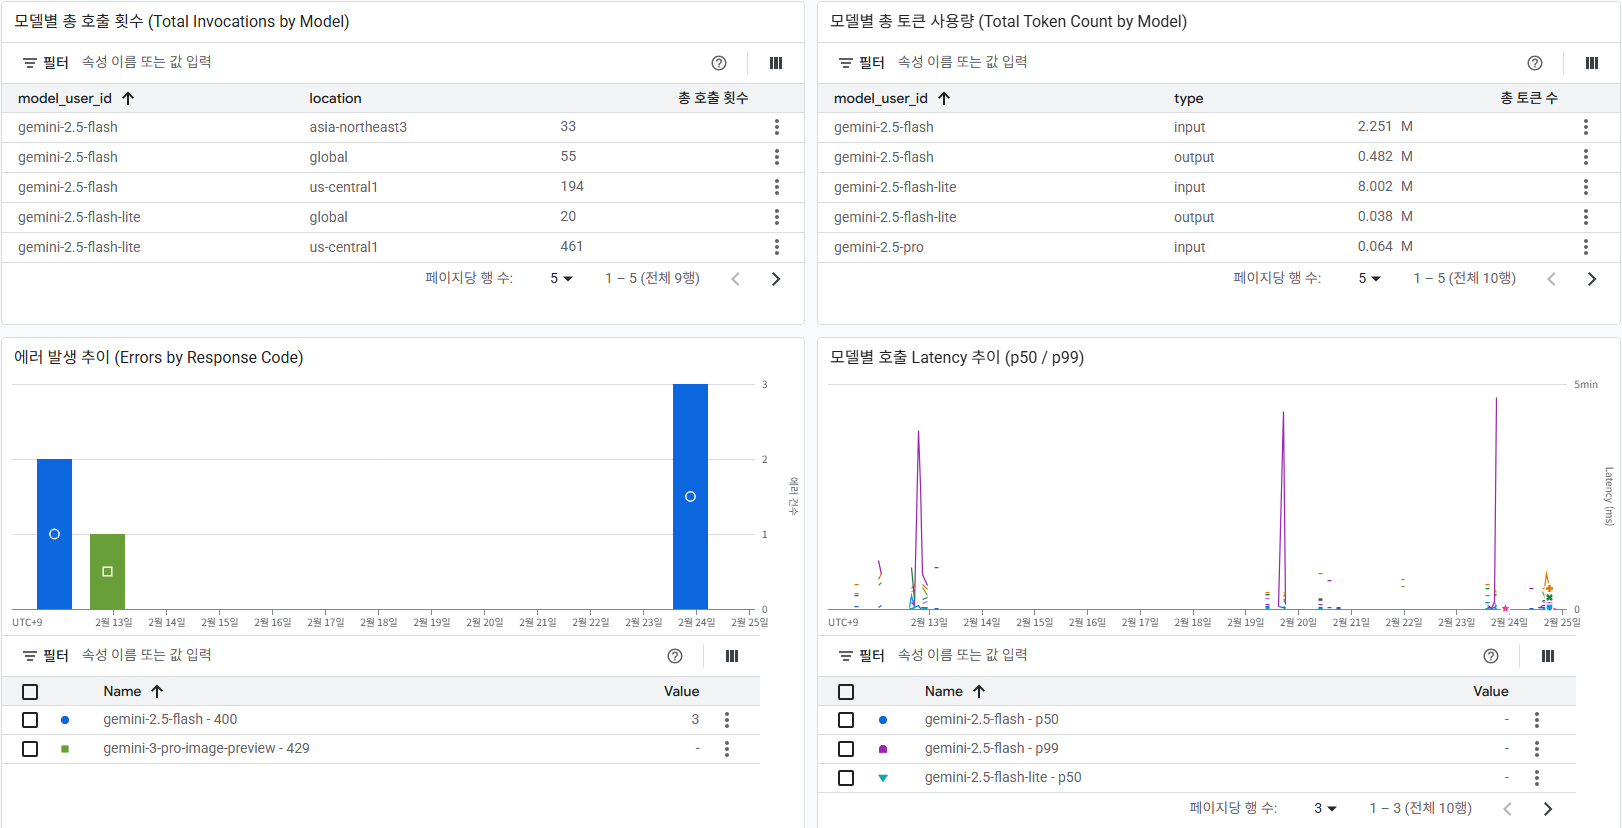1622x828 pixels.
Task: Check the gemini-2.5-flash - p50 legend row
Action: 846,720
